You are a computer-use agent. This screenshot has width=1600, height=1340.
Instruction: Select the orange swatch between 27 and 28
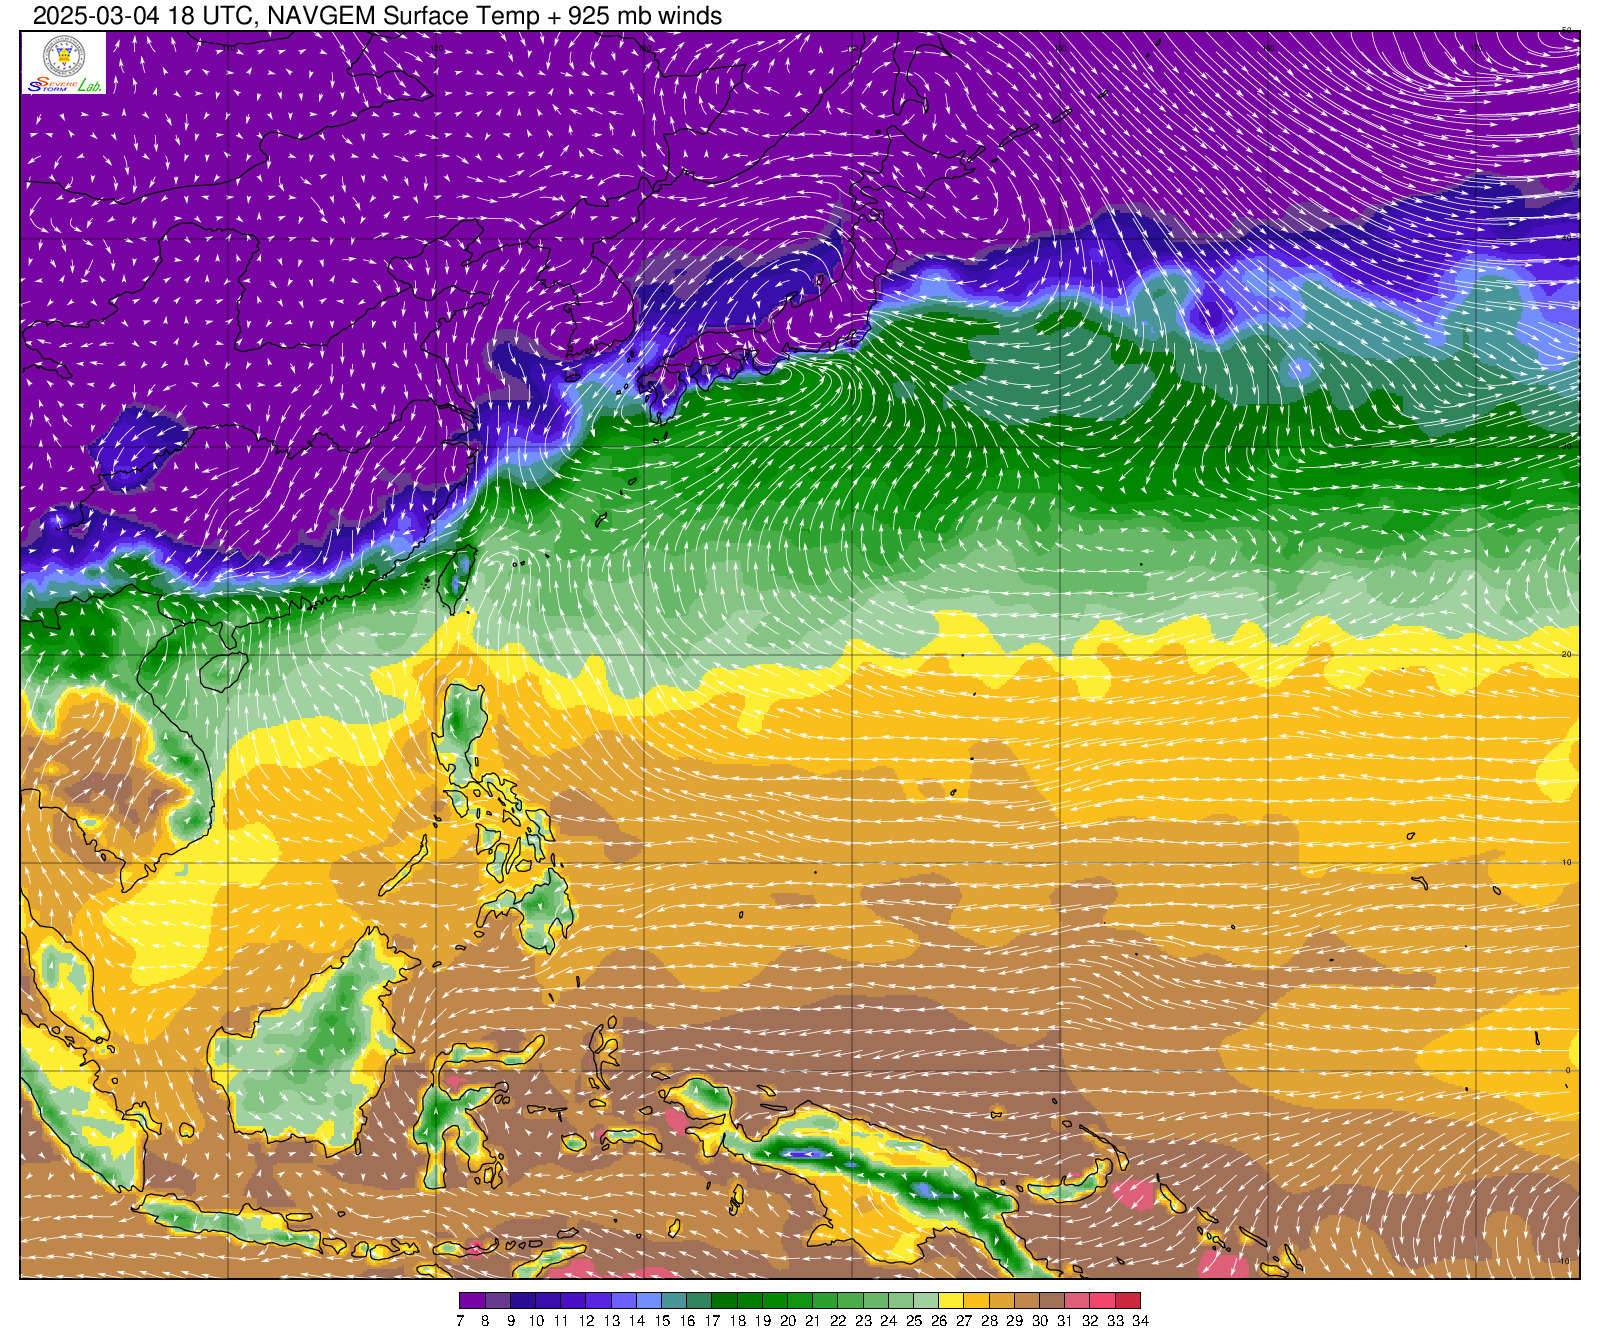(977, 1301)
